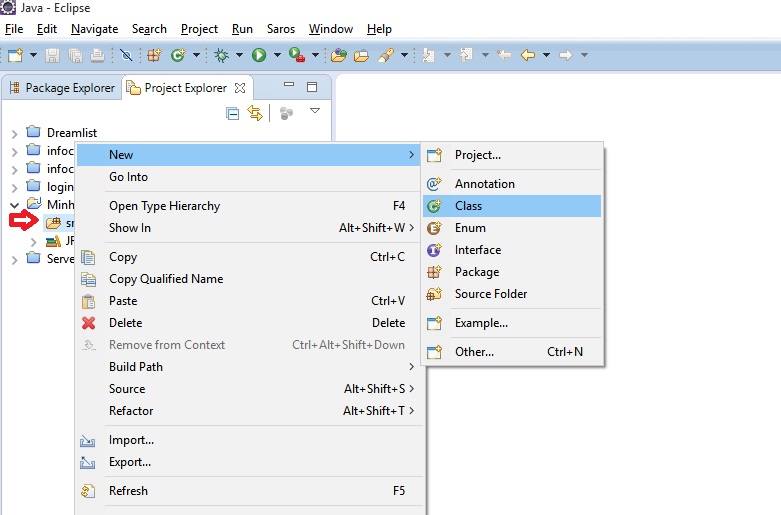781x515 pixels.
Task: Open Project Explorer view menu triangle
Action: pyautogui.click(x=315, y=111)
